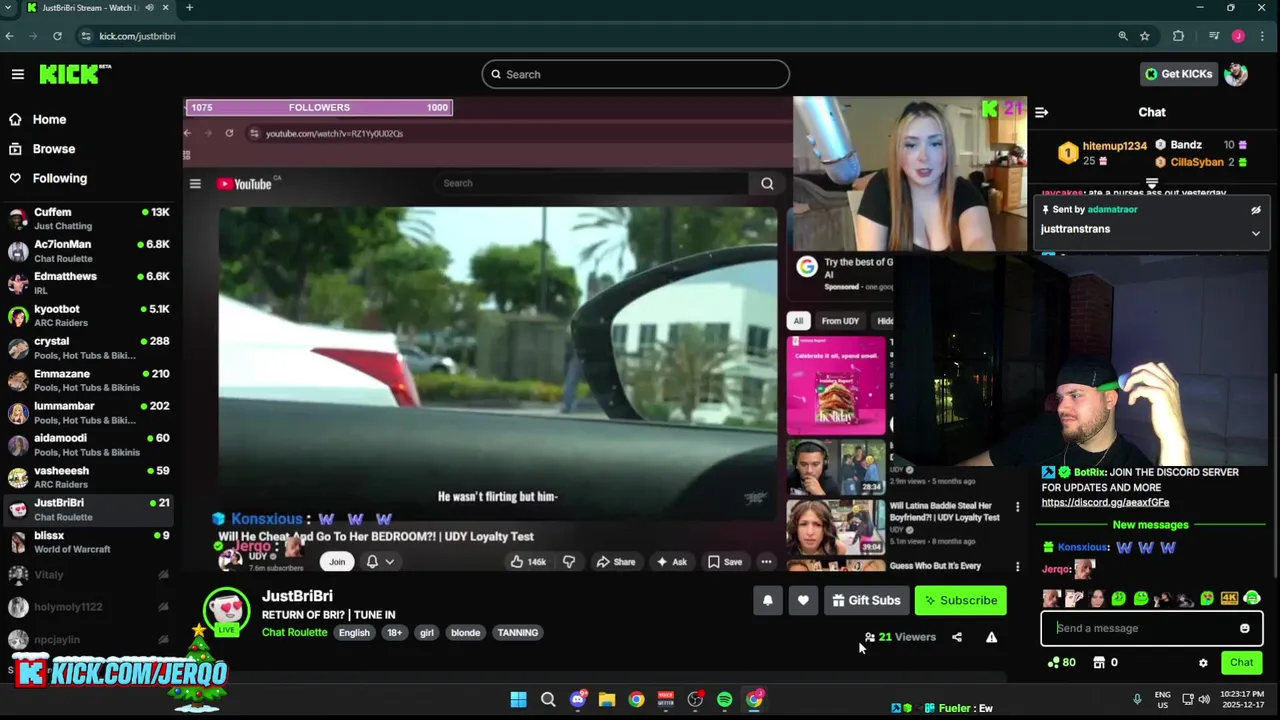Open Windows Start button in taskbar

tap(518, 700)
